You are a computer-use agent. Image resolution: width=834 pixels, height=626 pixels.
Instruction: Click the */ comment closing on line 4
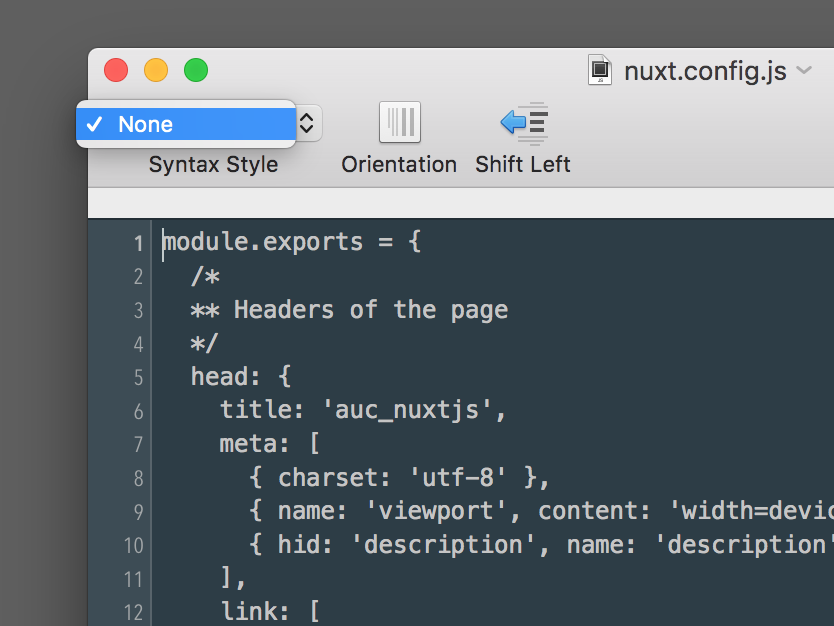pos(205,344)
